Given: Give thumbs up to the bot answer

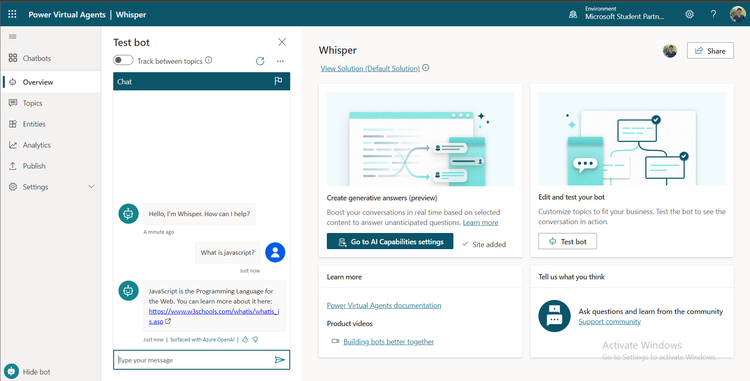Looking at the screenshot, I should tap(245, 339).
